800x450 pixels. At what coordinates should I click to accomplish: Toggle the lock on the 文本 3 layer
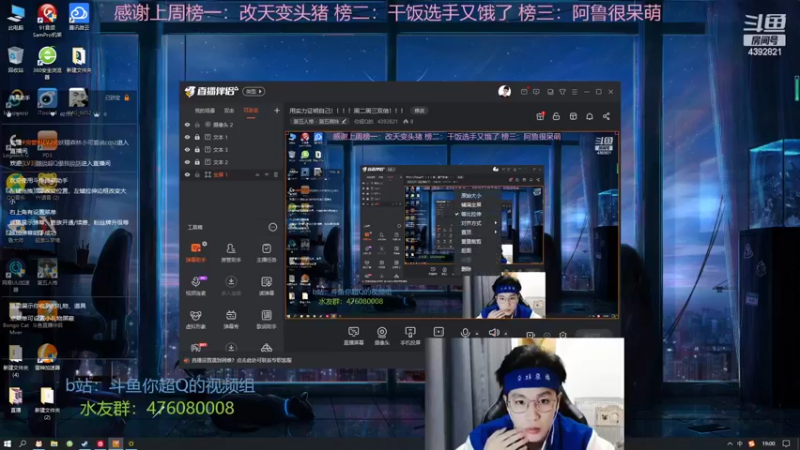(197, 149)
